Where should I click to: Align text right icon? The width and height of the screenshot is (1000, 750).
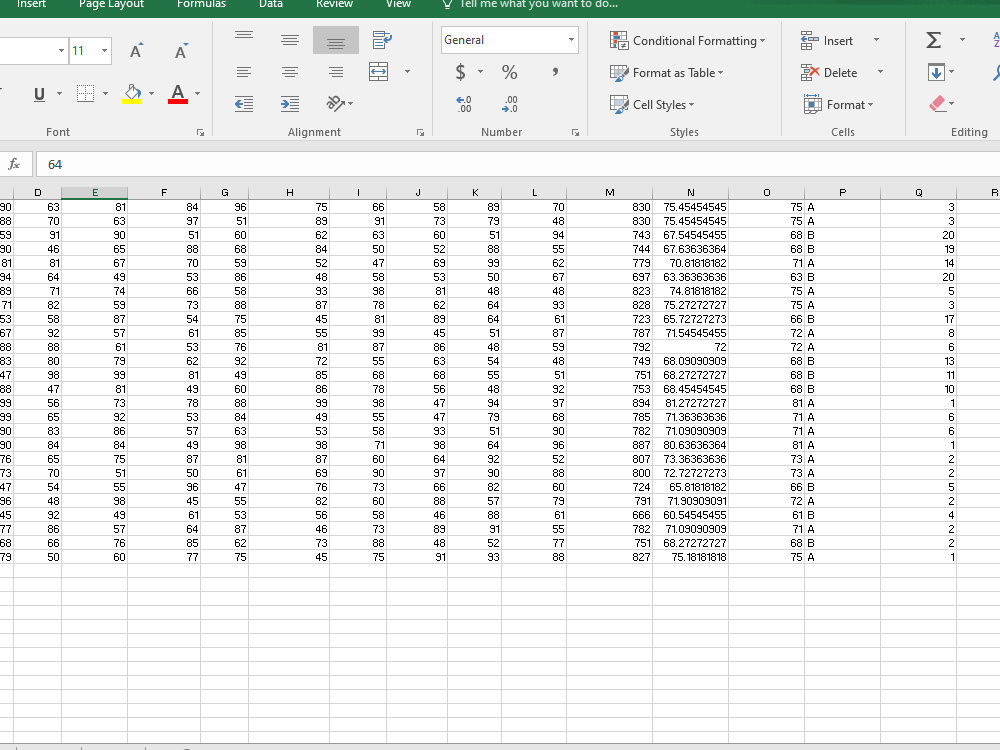click(335, 71)
